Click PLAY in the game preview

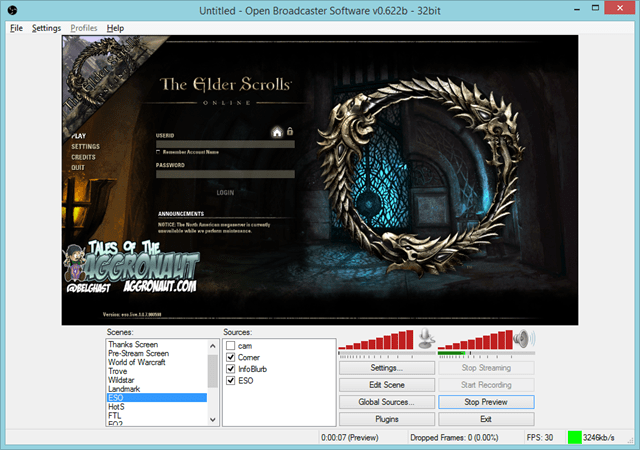79,136
